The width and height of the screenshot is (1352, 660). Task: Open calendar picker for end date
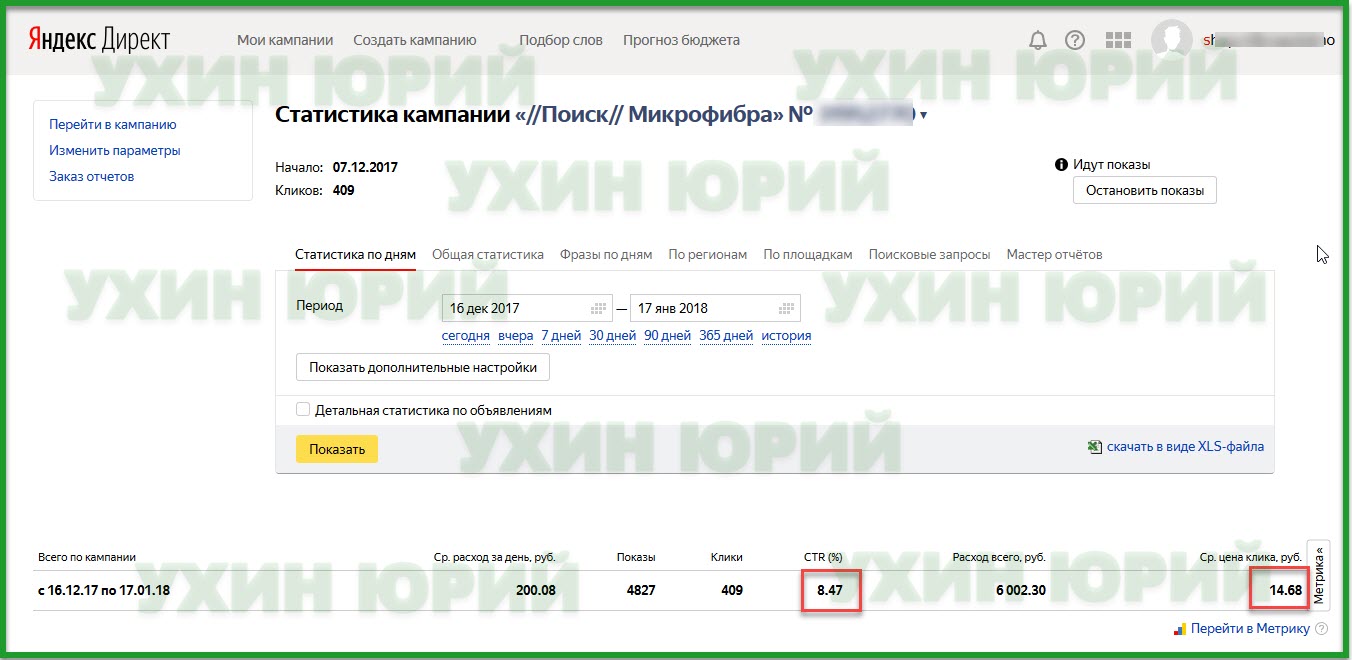(x=787, y=308)
